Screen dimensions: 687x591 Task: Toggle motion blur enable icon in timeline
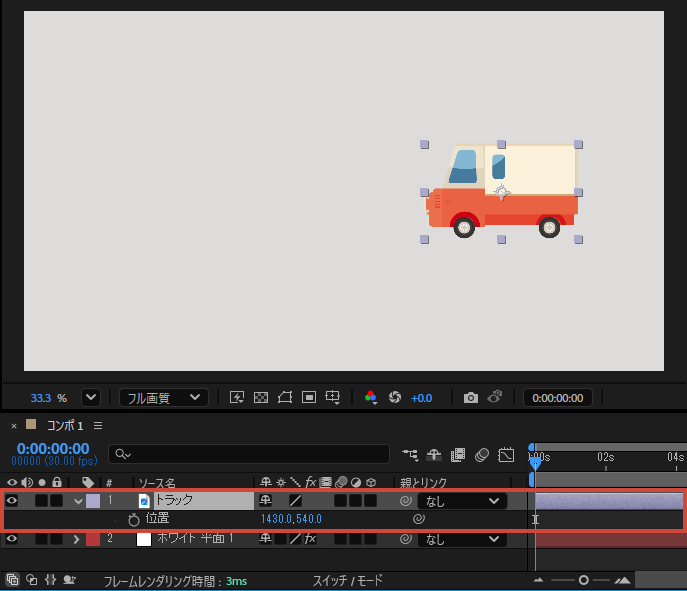point(482,455)
